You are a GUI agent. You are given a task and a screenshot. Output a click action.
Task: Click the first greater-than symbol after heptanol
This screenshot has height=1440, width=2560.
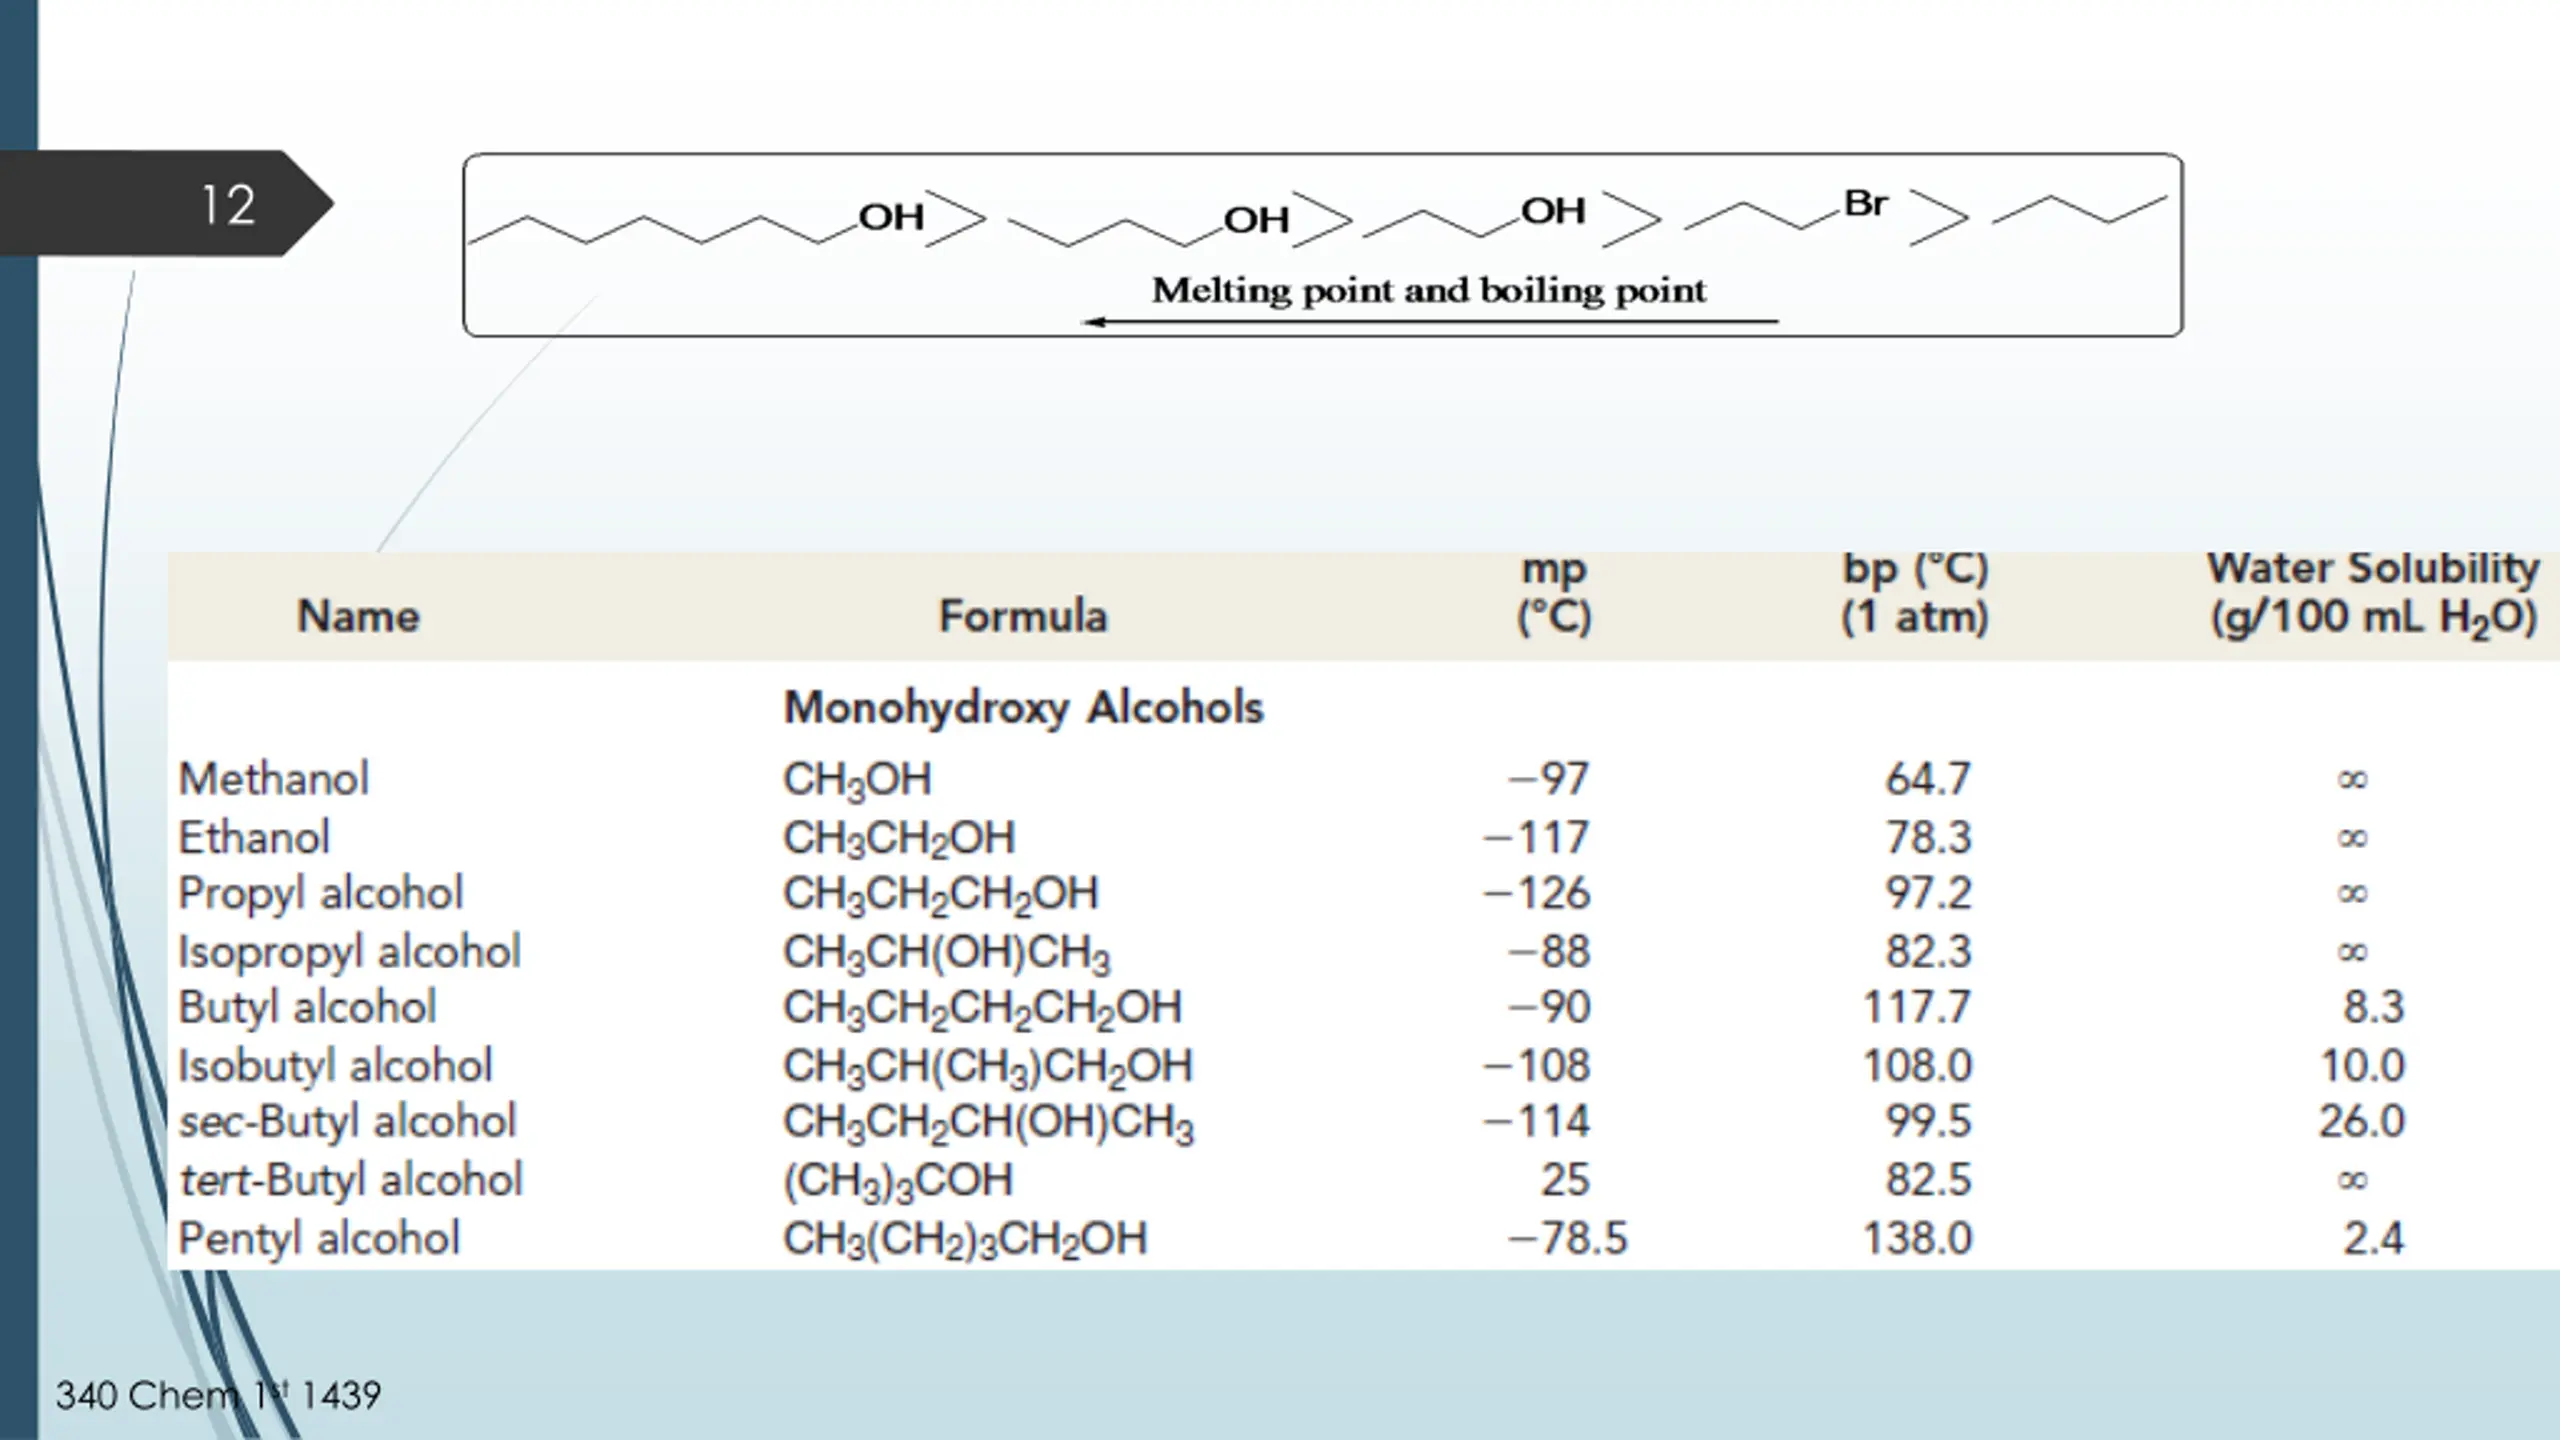(955, 218)
